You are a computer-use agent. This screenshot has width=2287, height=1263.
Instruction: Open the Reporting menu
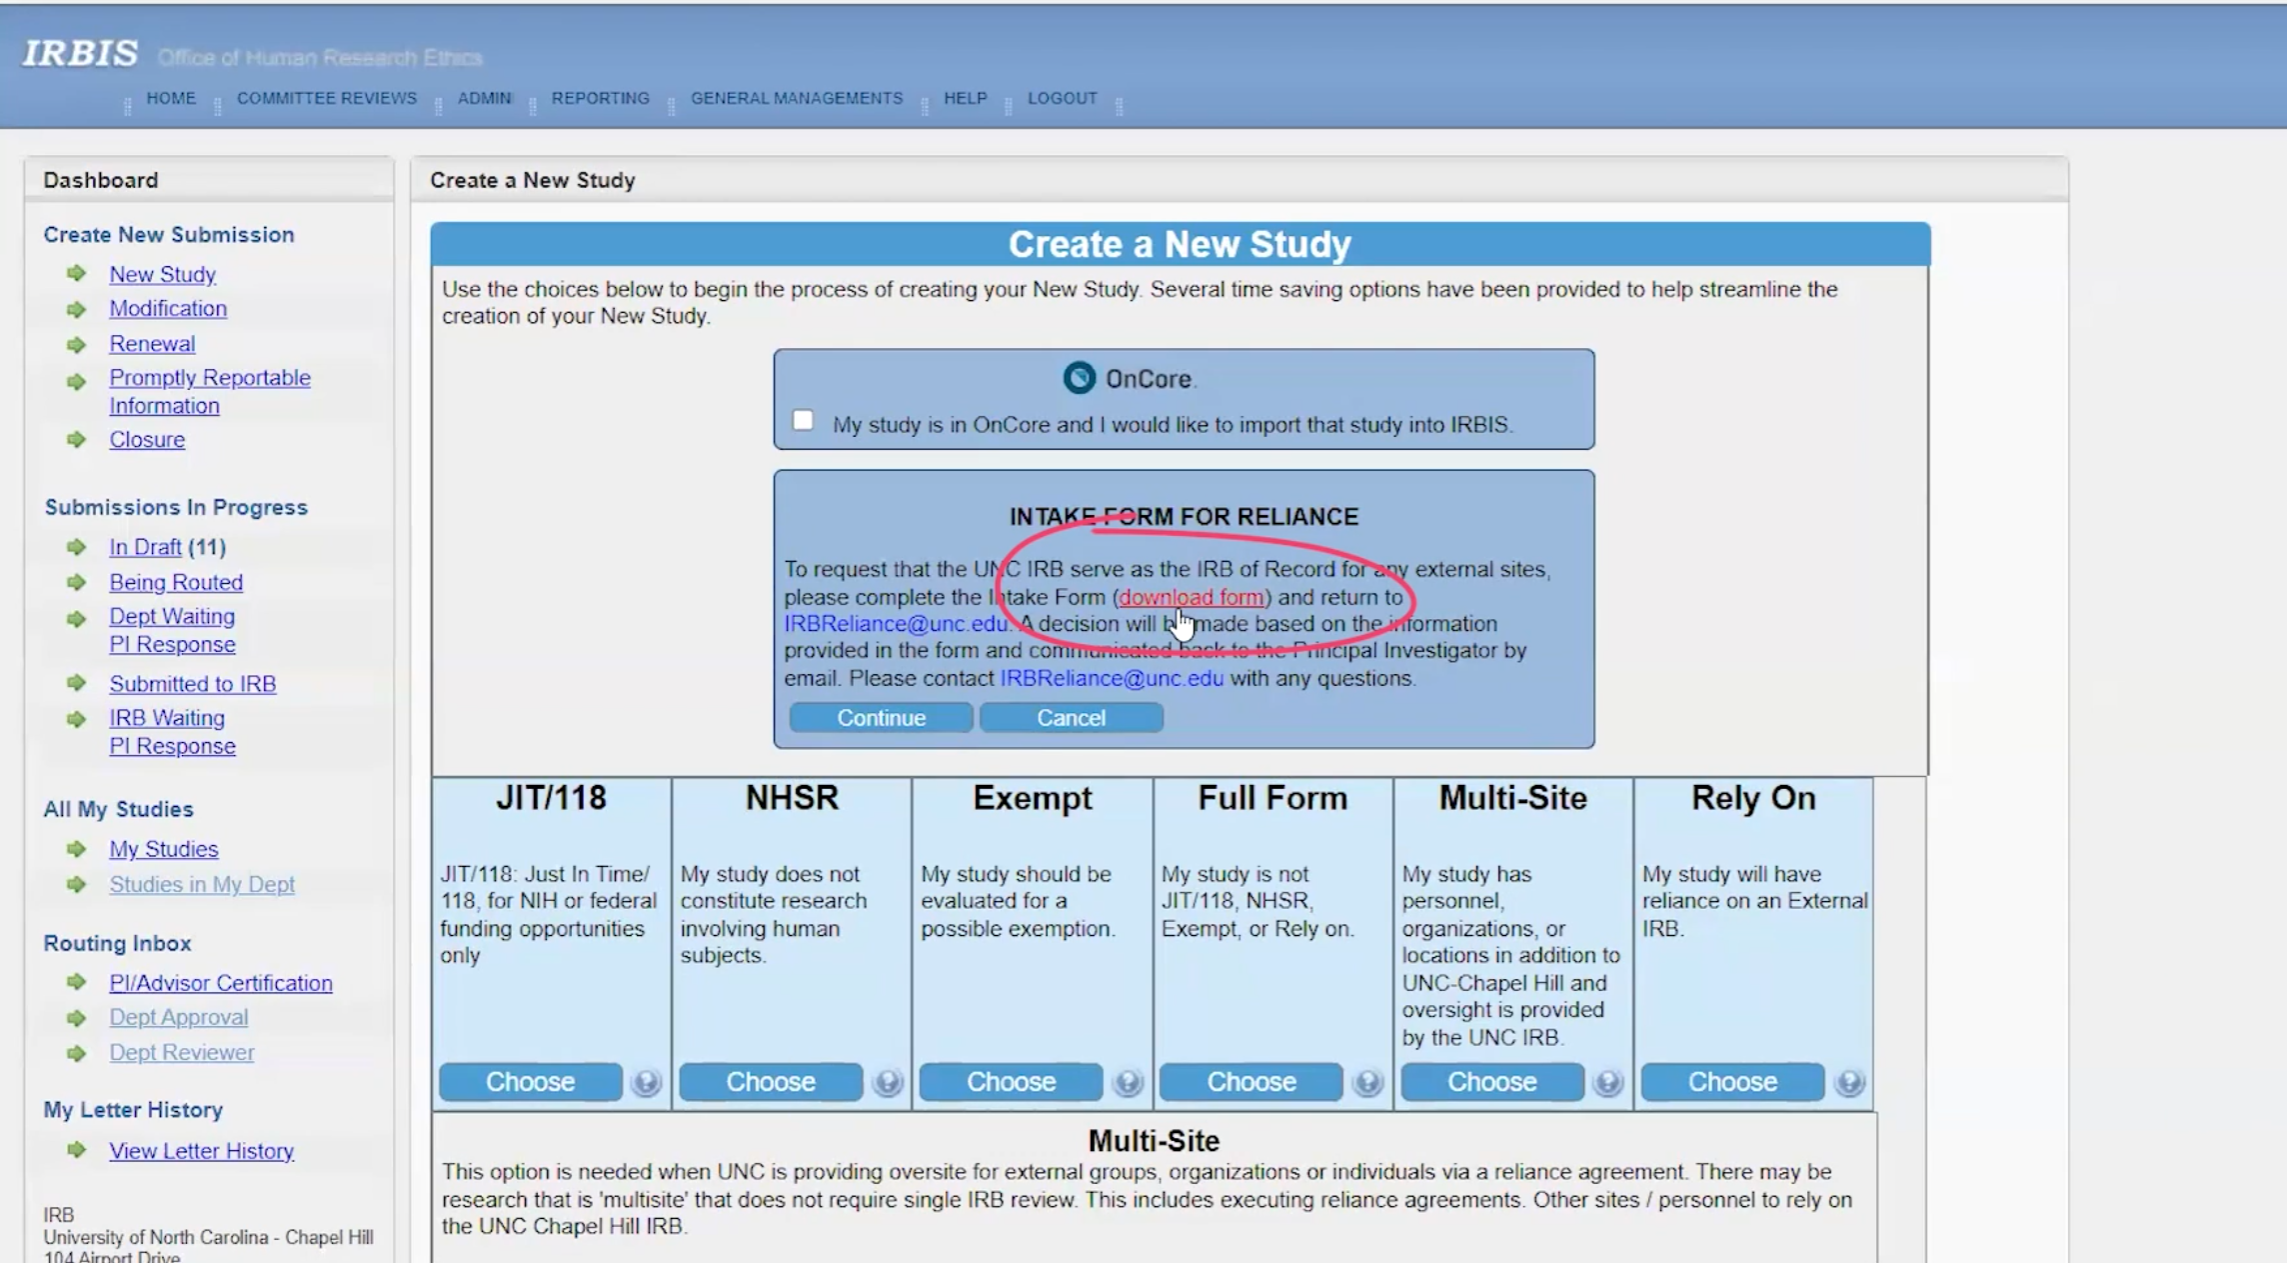[600, 98]
